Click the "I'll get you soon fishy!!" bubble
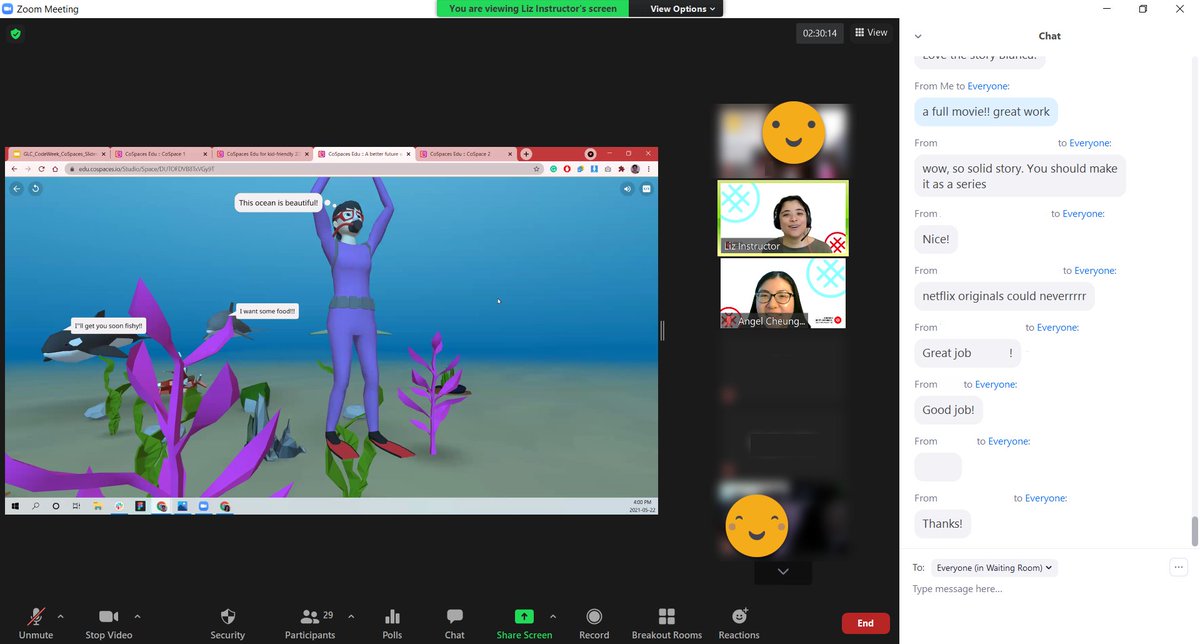 click(108, 325)
